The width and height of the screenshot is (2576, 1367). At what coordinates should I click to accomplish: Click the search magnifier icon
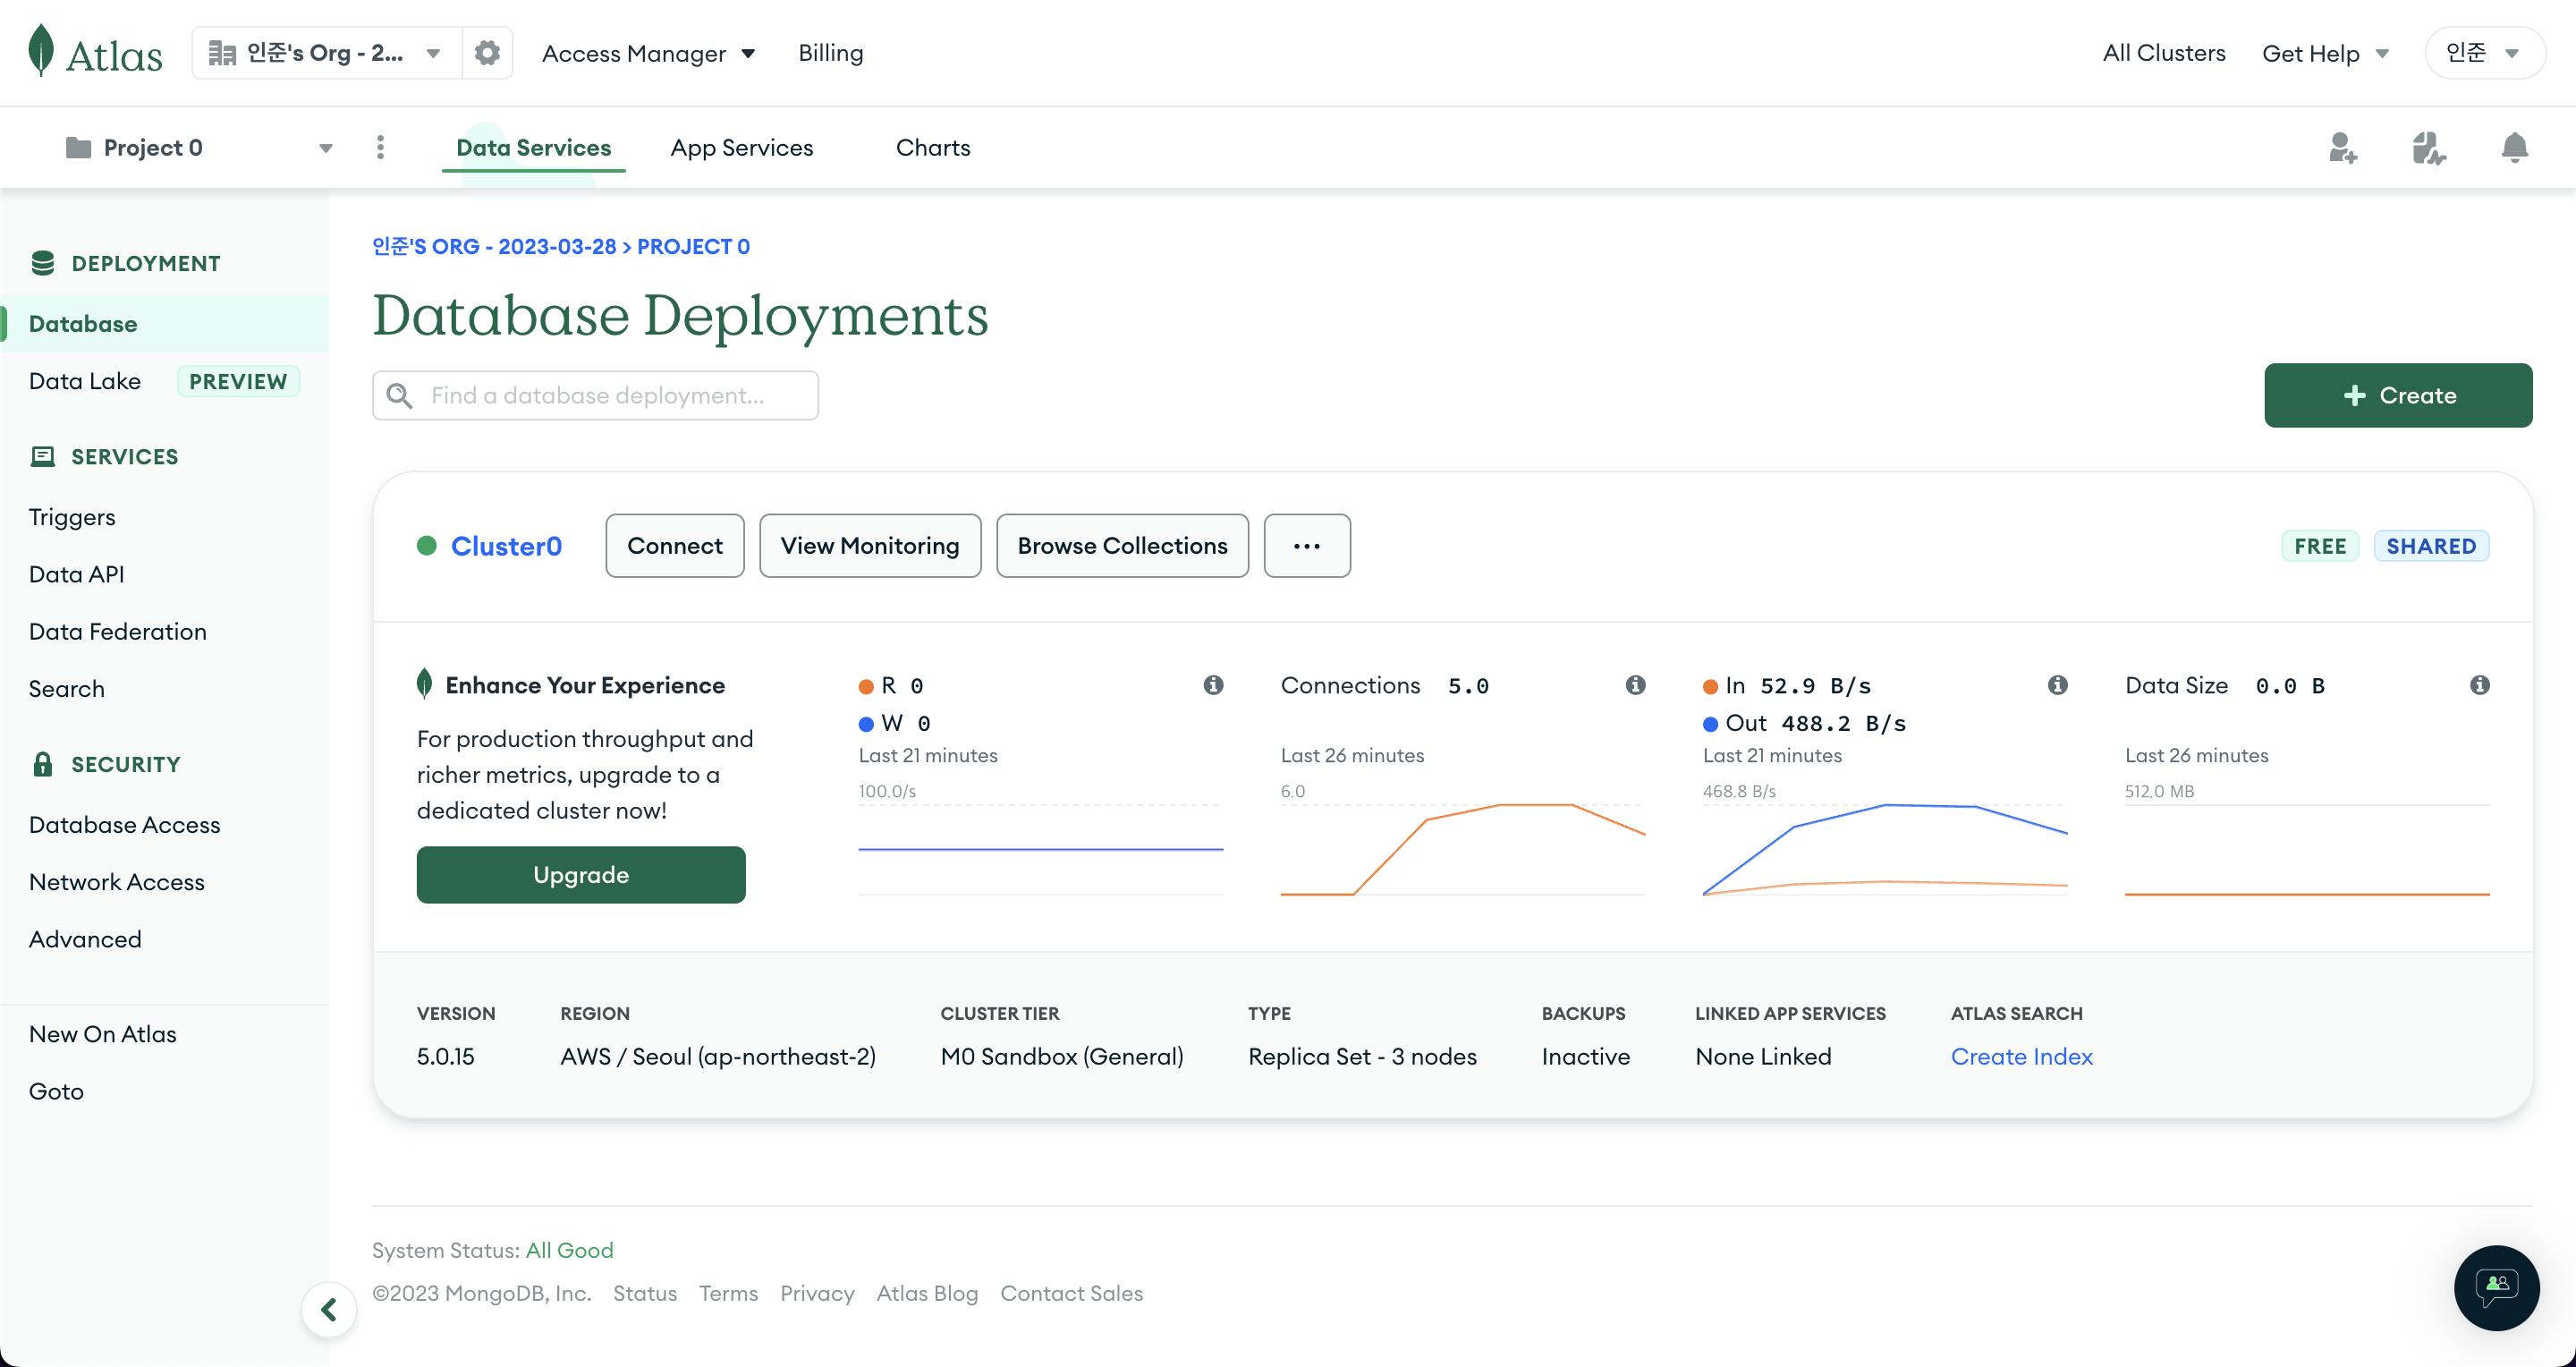(400, 396)
